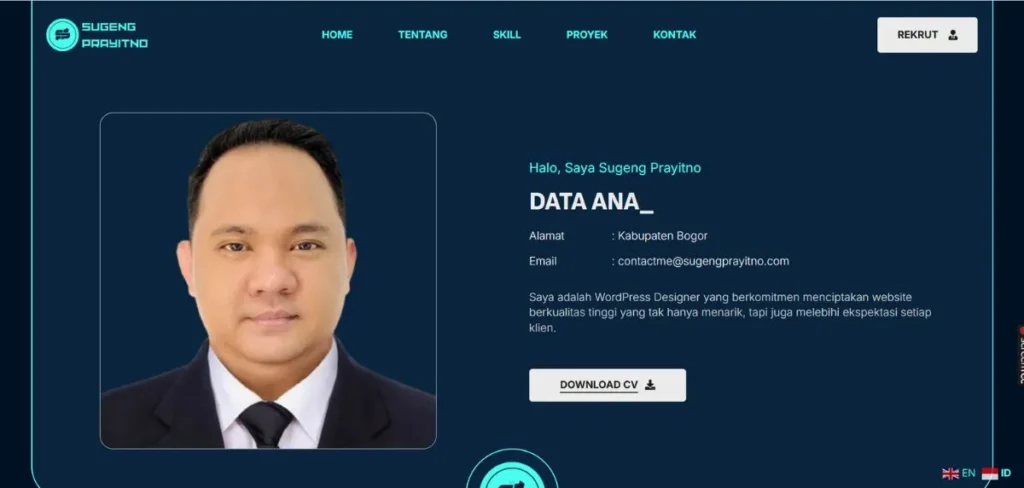1024x488 pixels.
Task: Open the TENTANG section
Action: coord(423,35)
